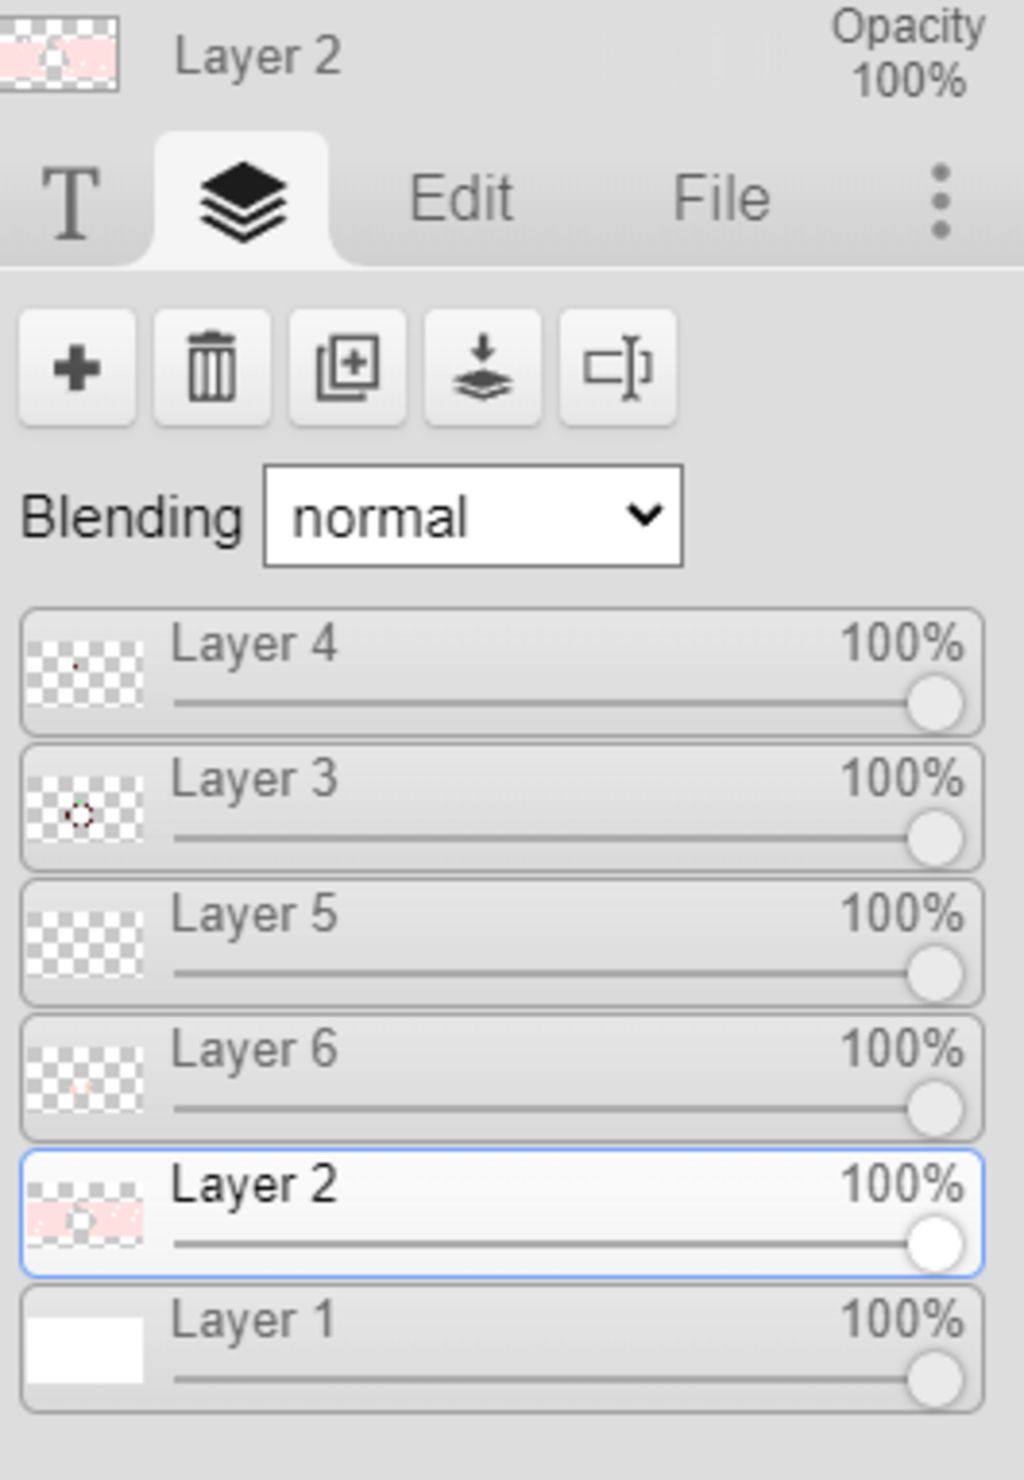Click the Layer 1 opacity slider handle

pyautogui.click(x=934, y=1379)
